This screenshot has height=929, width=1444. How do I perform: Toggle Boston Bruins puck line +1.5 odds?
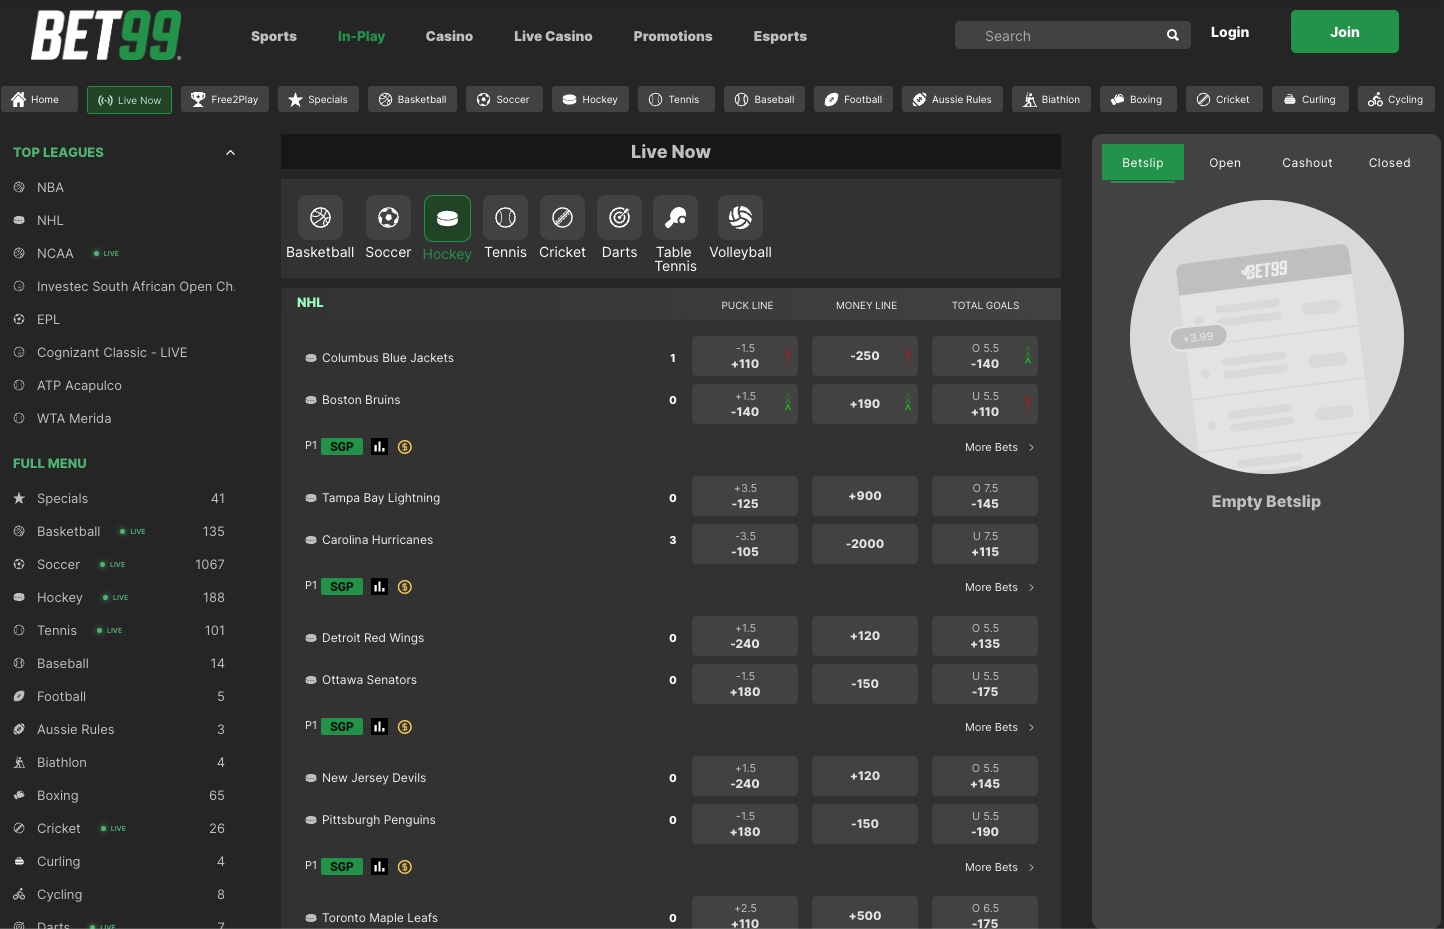745,404
